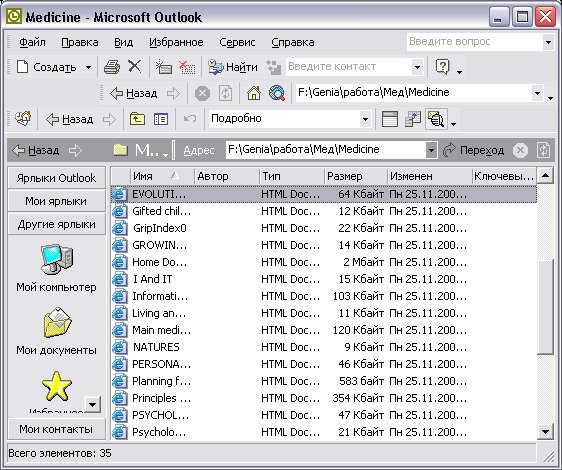Viewport: 562px width, 470px height.
Task: Click the Outlook Today icon
Action: 23,119
